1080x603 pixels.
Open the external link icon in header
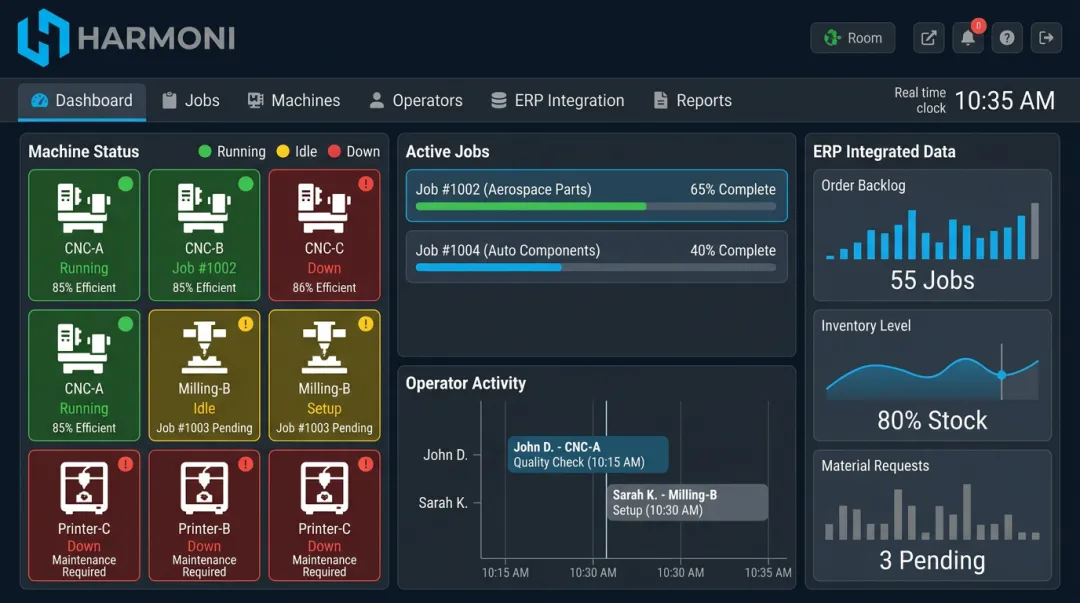pyautogui.click(x=928, y=38)
